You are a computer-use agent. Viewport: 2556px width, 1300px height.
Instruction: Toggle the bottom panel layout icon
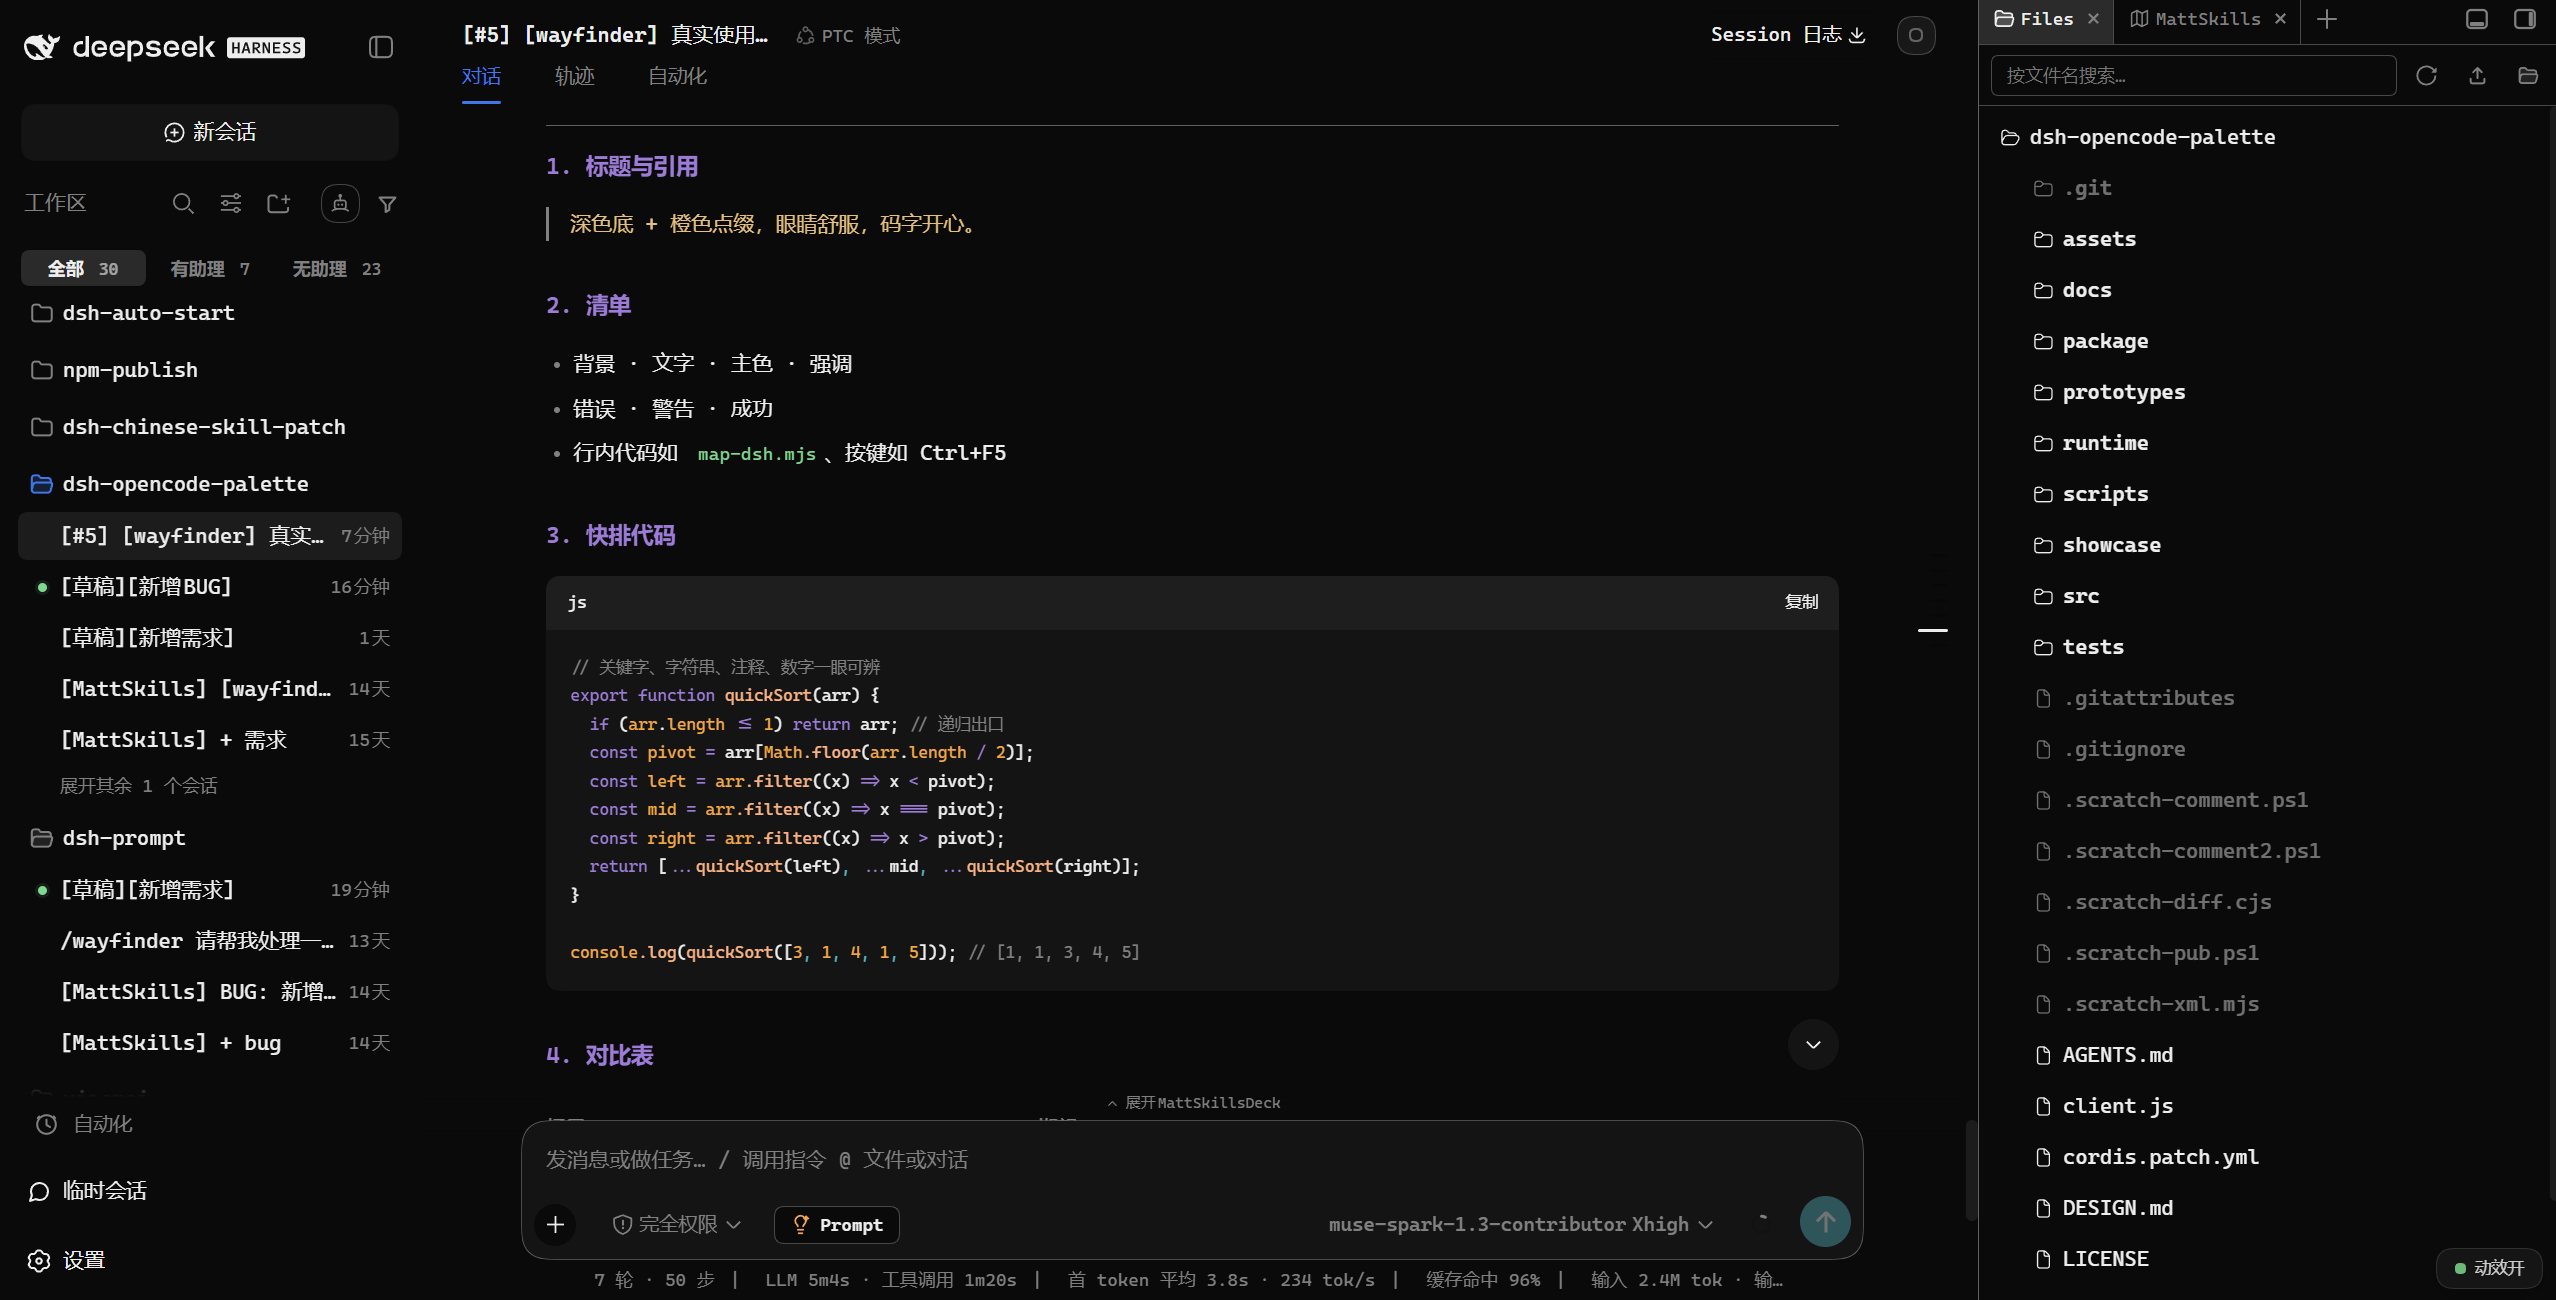click(x=2477, y=19)
